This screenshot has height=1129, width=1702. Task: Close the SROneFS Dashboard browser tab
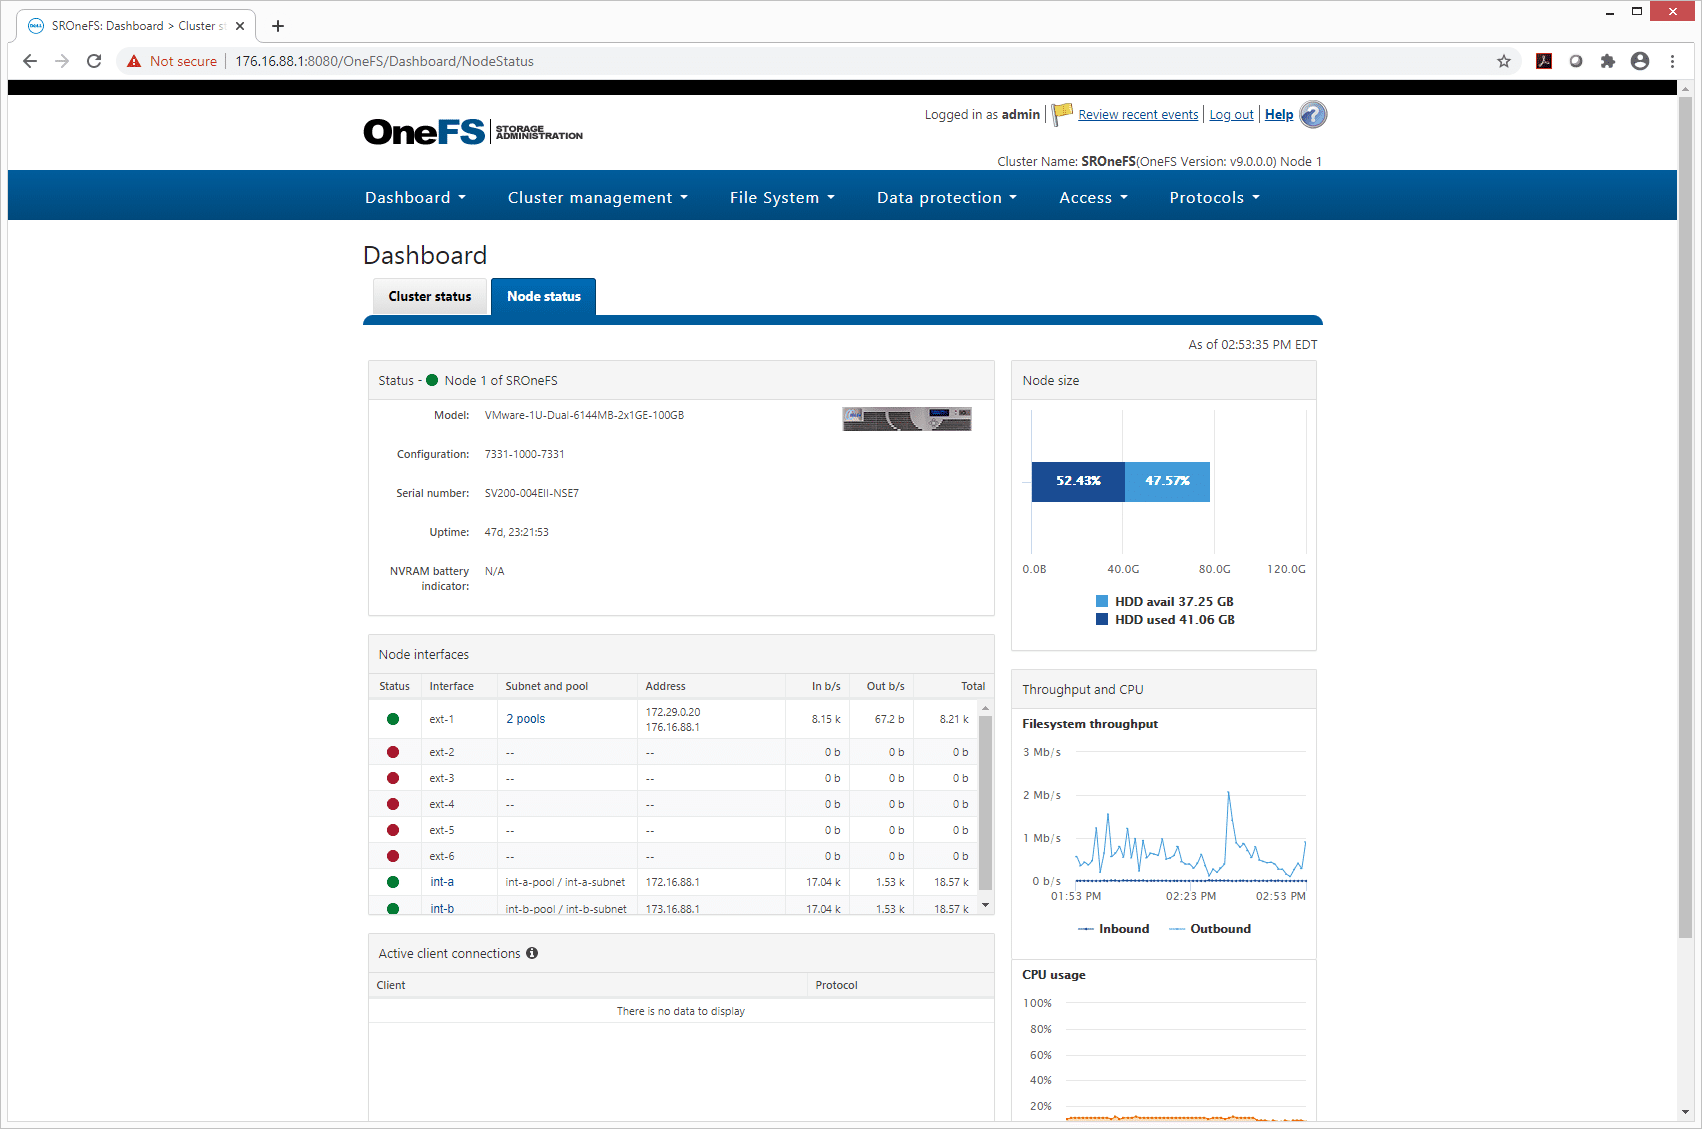click(x=240, y=26)
